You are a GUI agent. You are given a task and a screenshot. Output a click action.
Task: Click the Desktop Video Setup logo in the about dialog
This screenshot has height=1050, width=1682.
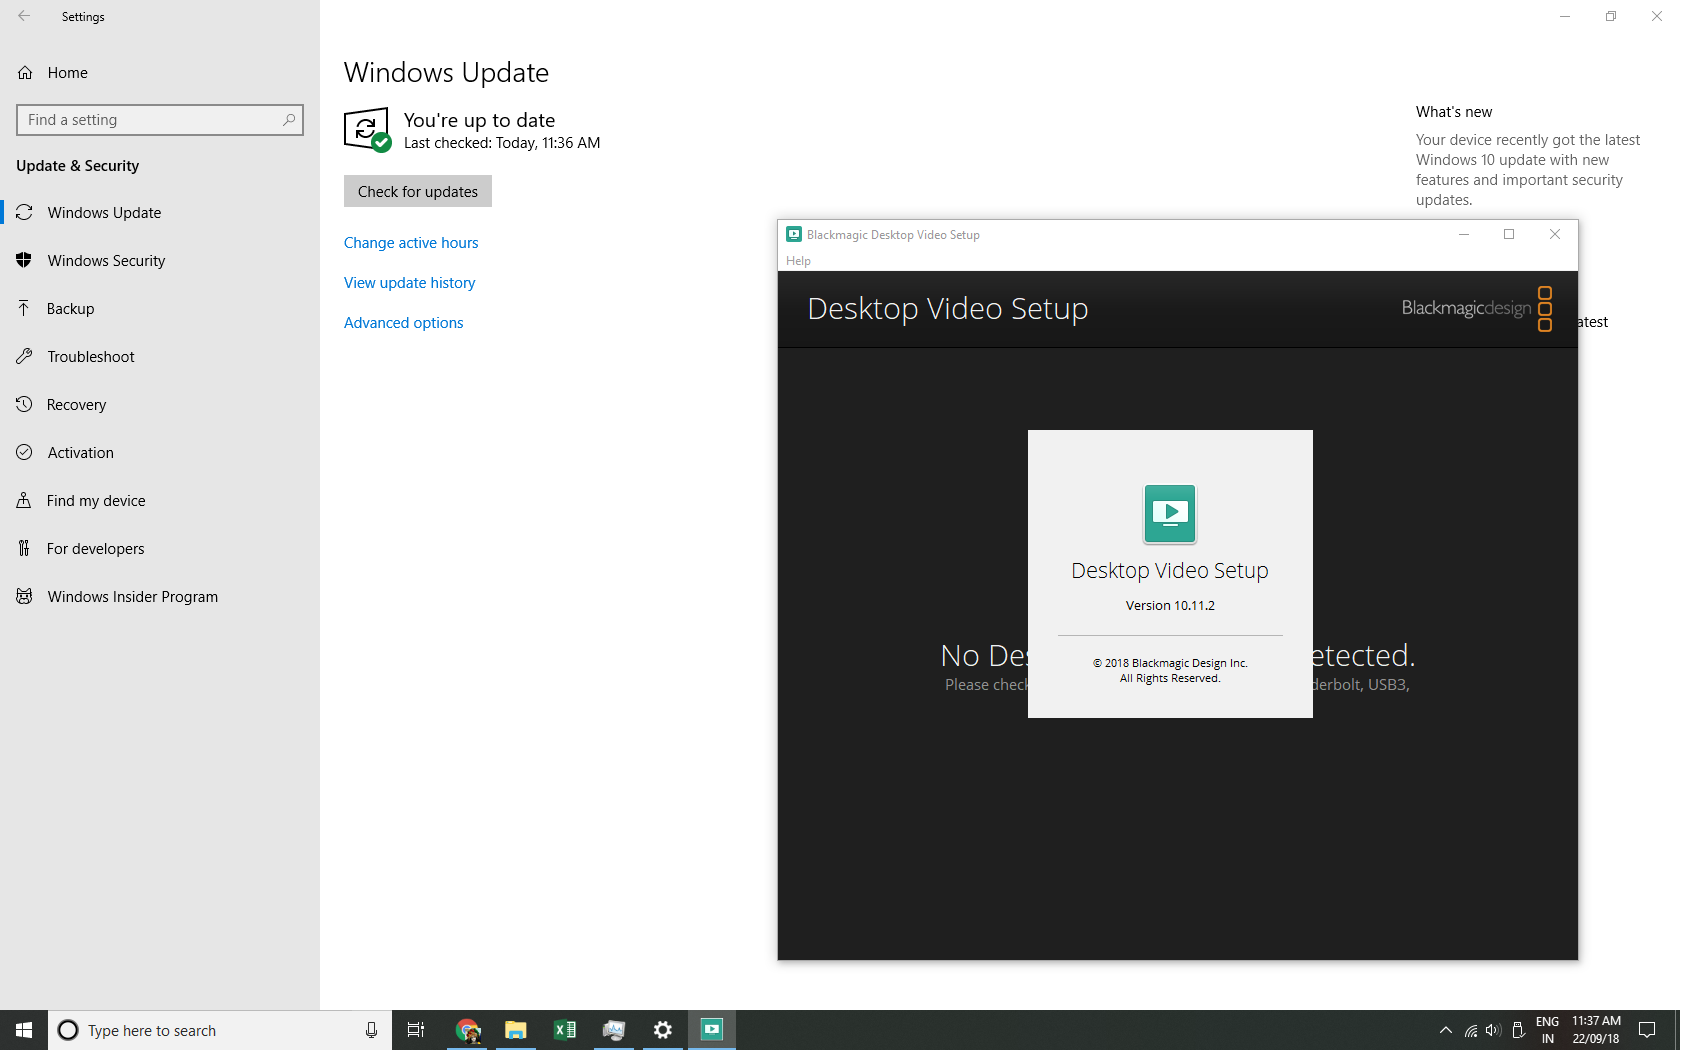pos(1170,513)
